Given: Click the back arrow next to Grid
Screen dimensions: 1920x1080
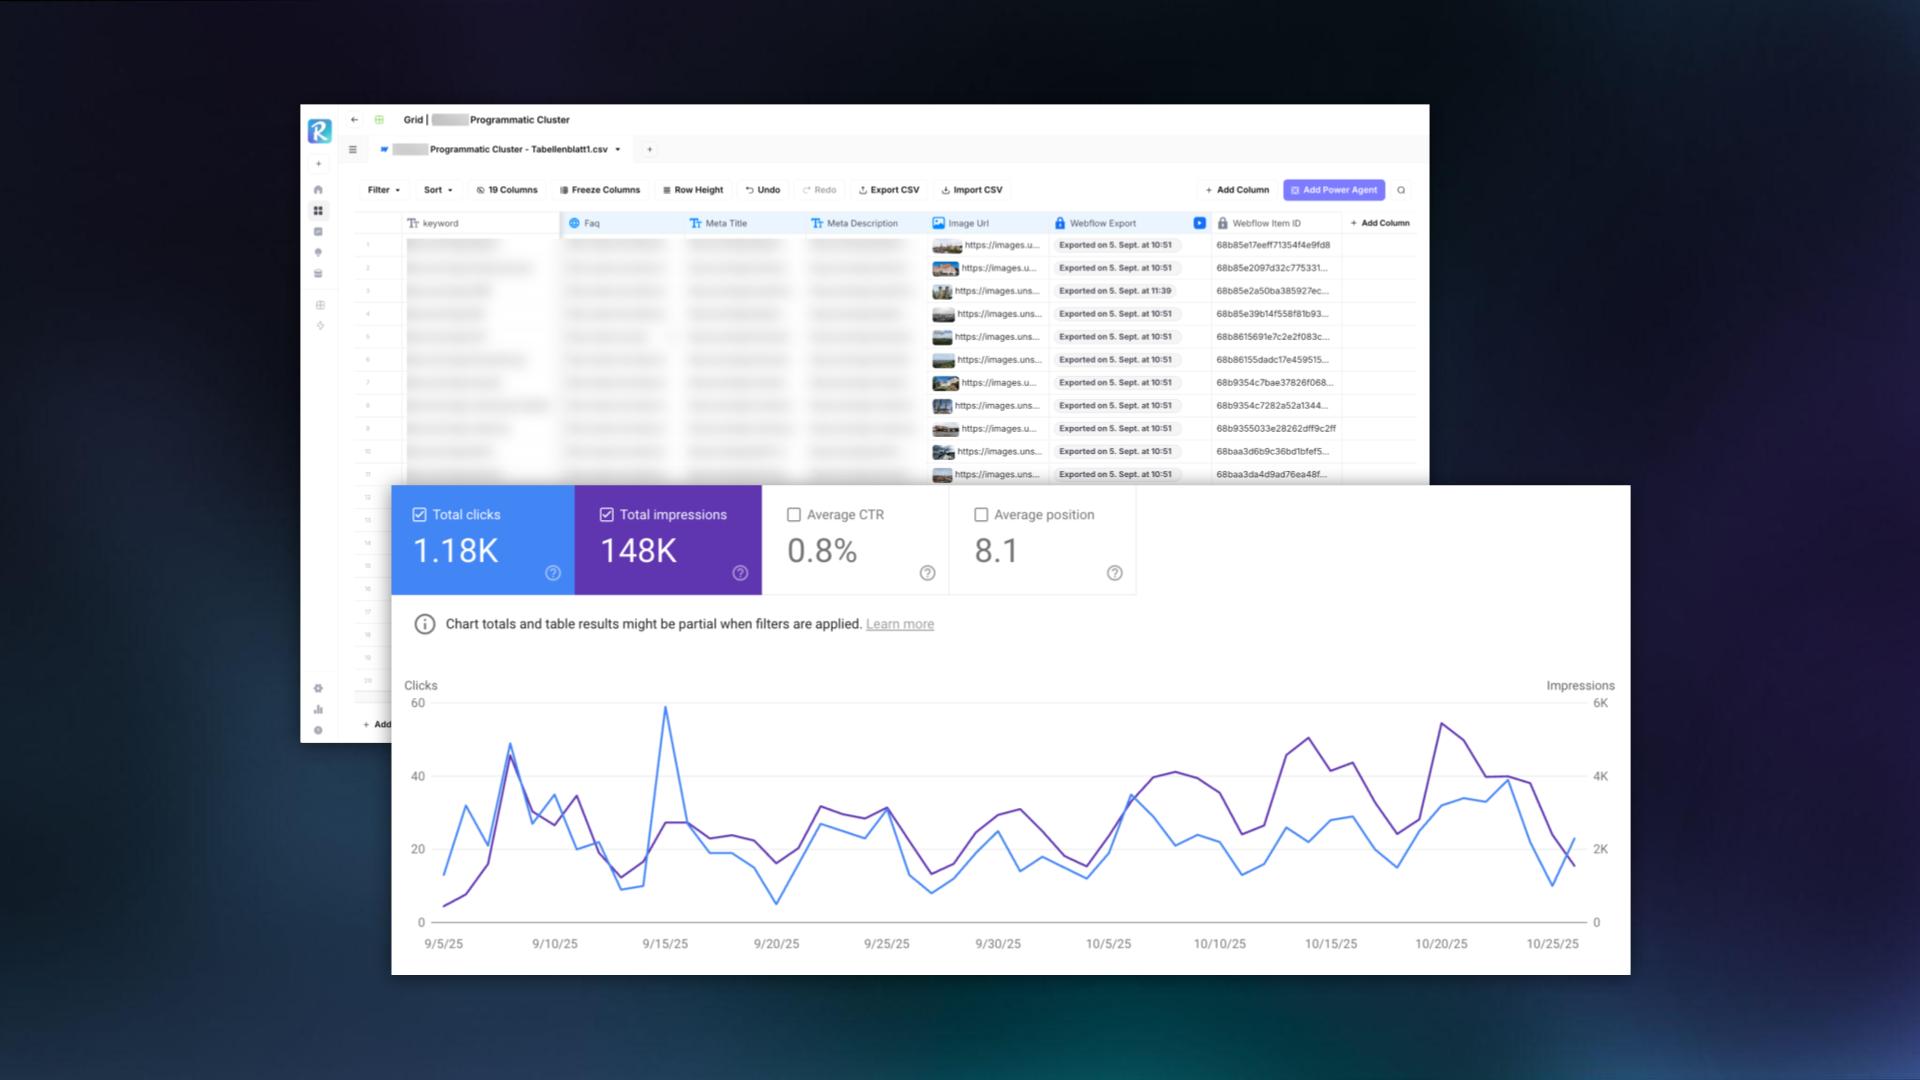Looking at the screenshot, I should point(354,120).
